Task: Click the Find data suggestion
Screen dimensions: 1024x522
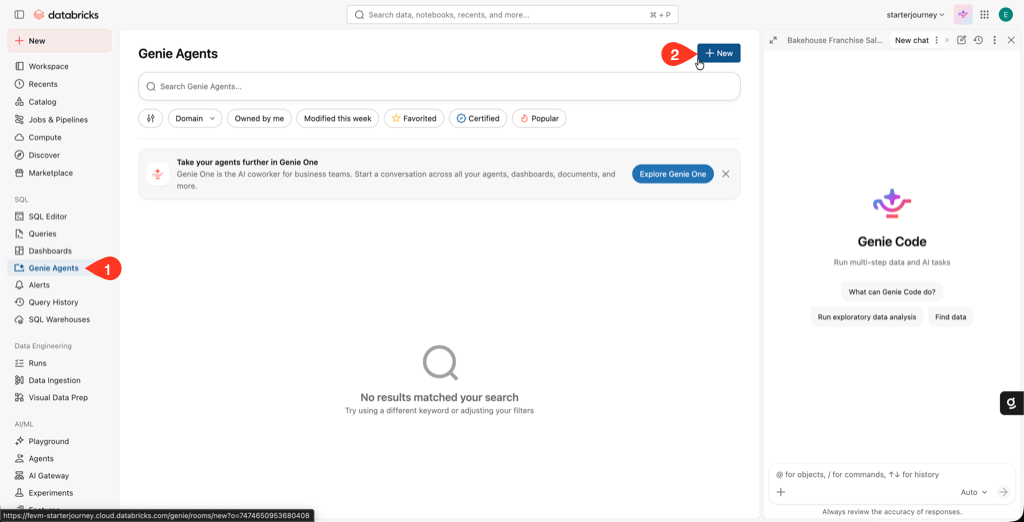Action: pos(950,317)
